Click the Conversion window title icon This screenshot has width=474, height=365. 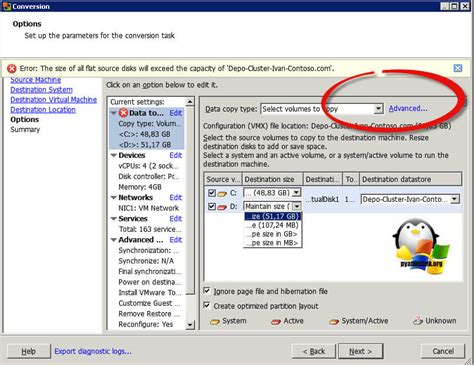pyautogui.click(x=6, y=6)
